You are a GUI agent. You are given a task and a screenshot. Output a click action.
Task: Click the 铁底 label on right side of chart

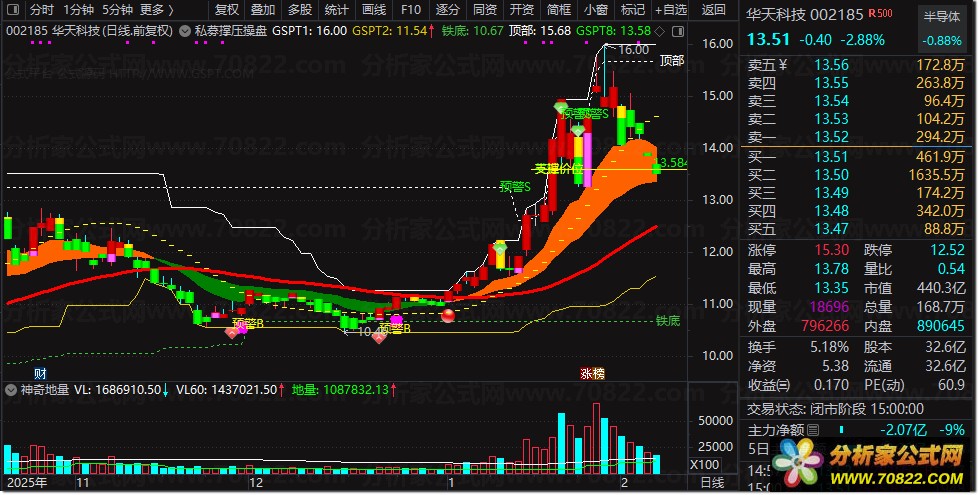[668, 321]
